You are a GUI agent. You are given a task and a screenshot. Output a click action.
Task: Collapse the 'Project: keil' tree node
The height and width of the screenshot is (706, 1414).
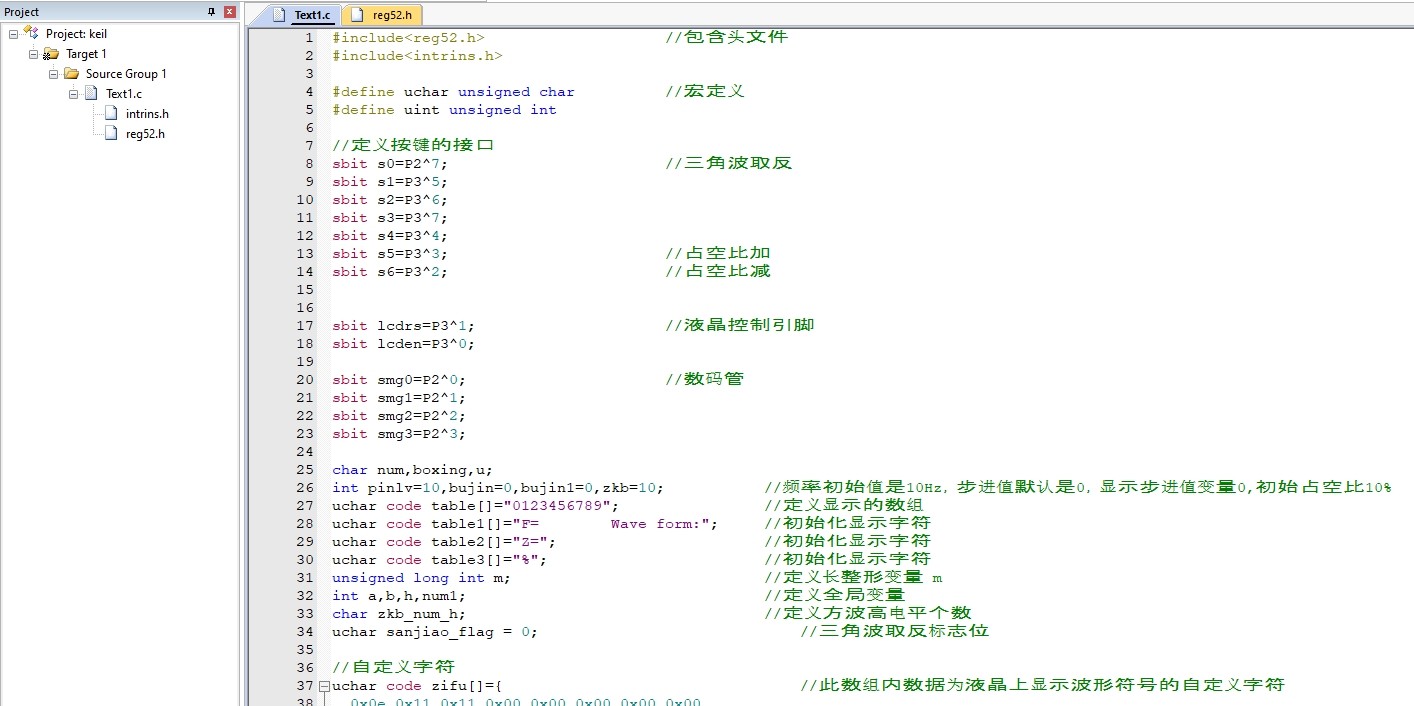(x=13, y=34)
